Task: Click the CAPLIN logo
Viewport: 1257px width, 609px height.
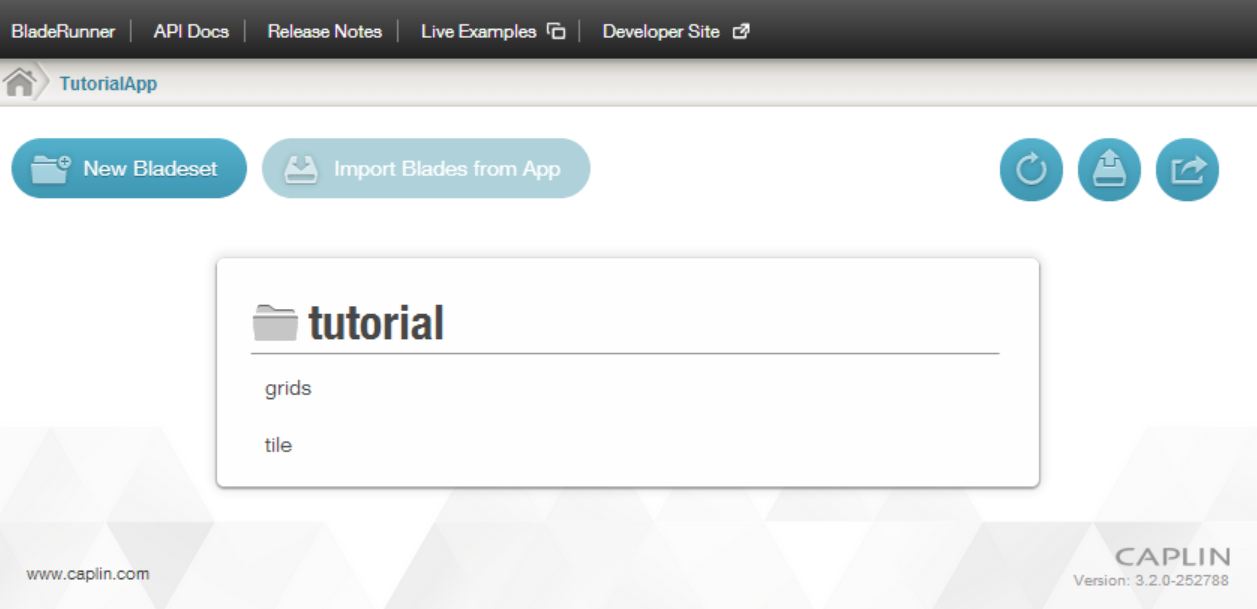Action: click(1172, 557)
